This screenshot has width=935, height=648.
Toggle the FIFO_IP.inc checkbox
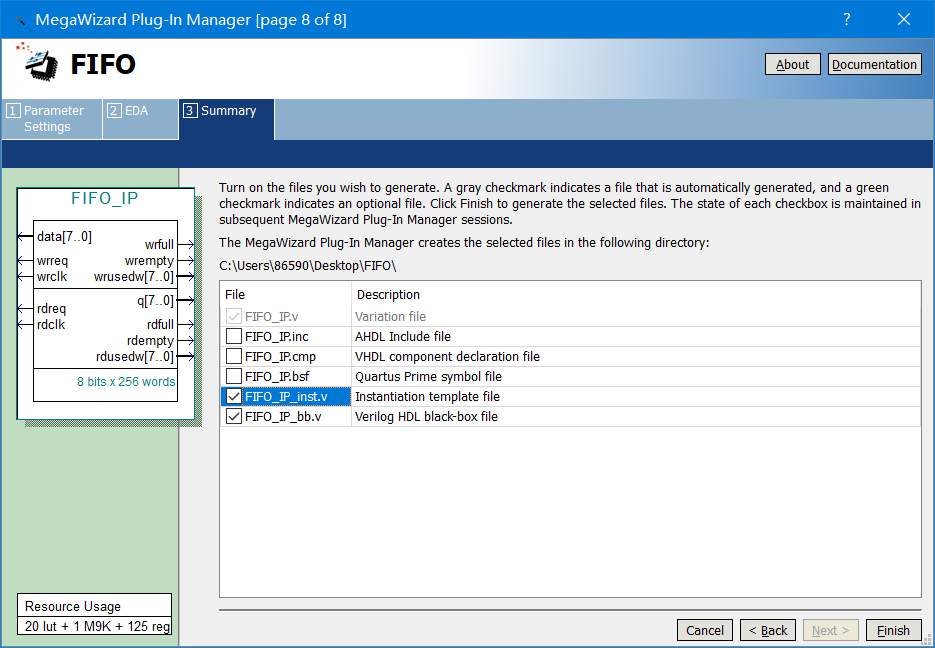tap(234, 336)
